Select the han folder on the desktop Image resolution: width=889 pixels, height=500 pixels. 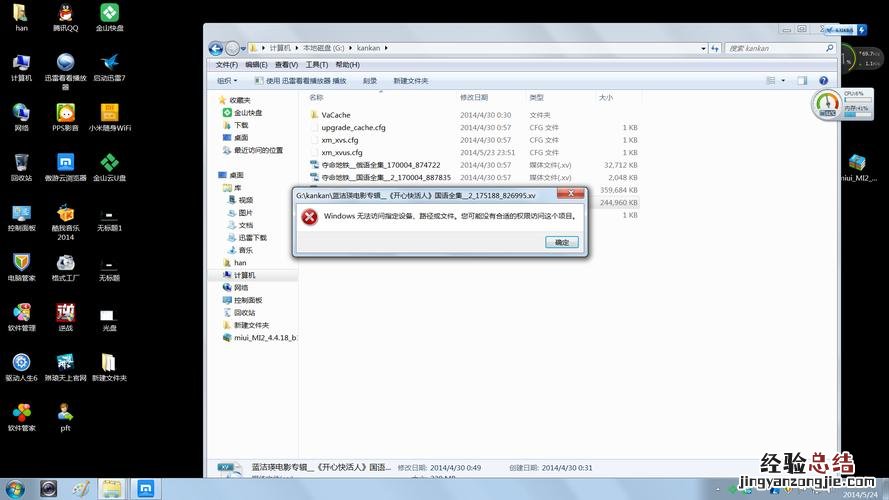point(22,17)
